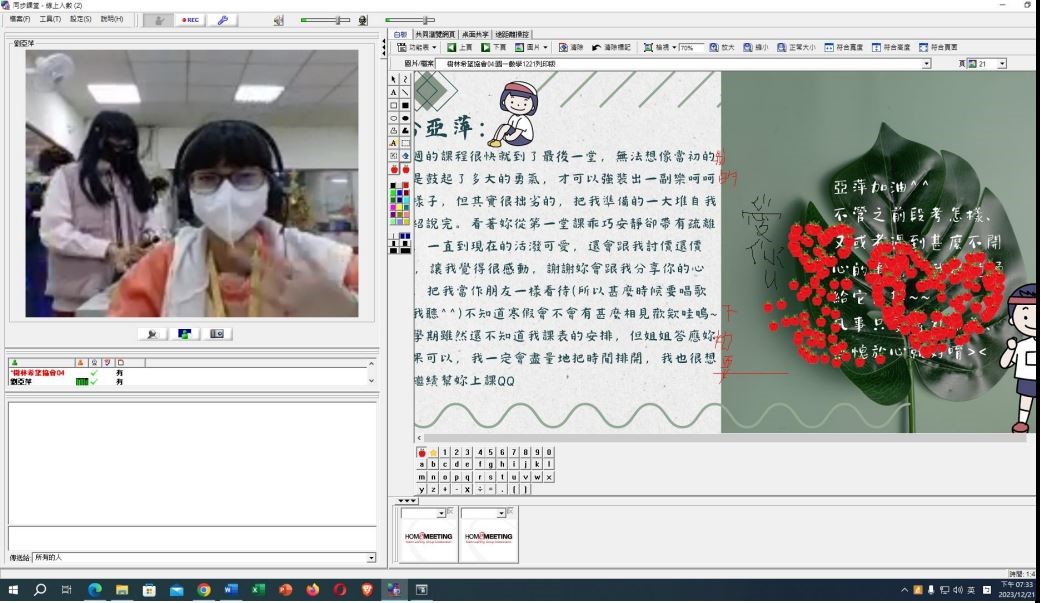Open the send-to (所有的人) recipient dropdown
The width and height of the screenshot is (1041, 603).
click(371, 558)
